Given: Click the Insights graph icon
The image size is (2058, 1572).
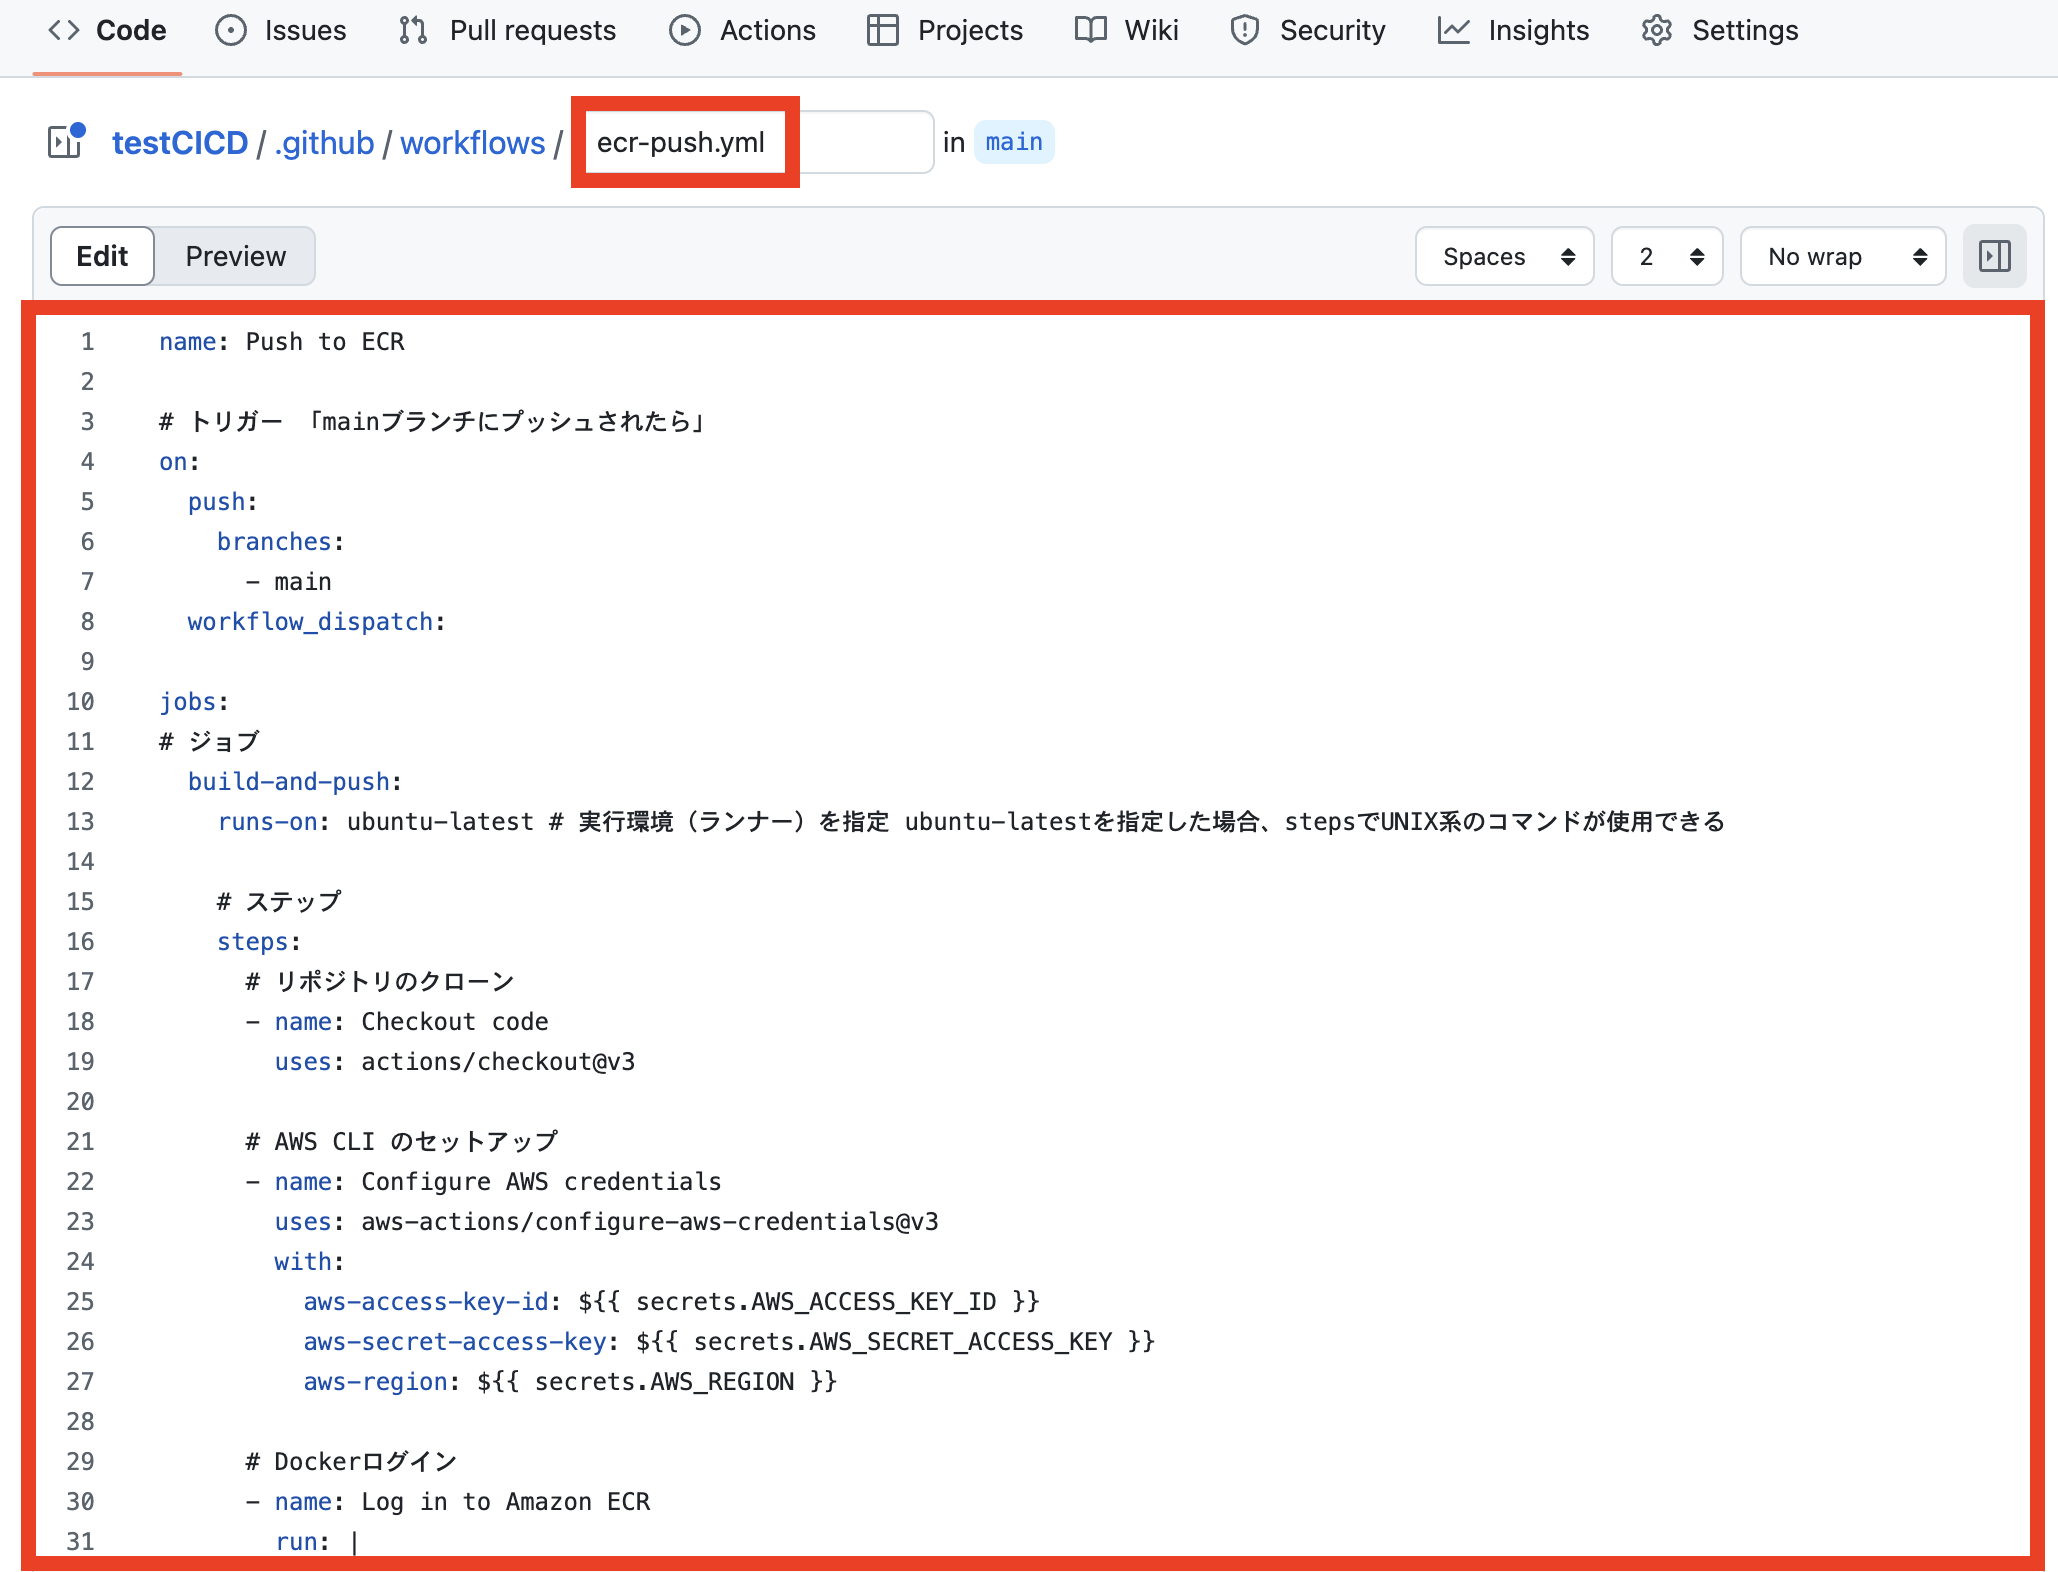Looking at the screenshot, I should pyautogui.click(x=1453, y=30).
